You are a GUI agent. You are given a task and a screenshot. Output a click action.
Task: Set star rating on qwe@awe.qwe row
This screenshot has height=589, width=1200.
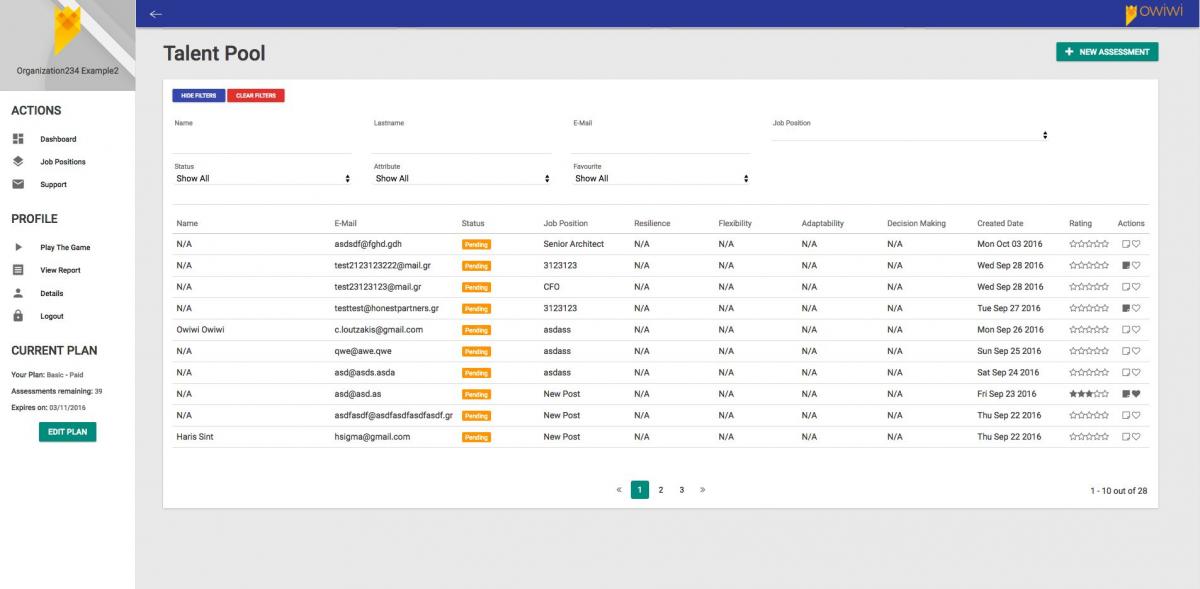[1089, 351]
